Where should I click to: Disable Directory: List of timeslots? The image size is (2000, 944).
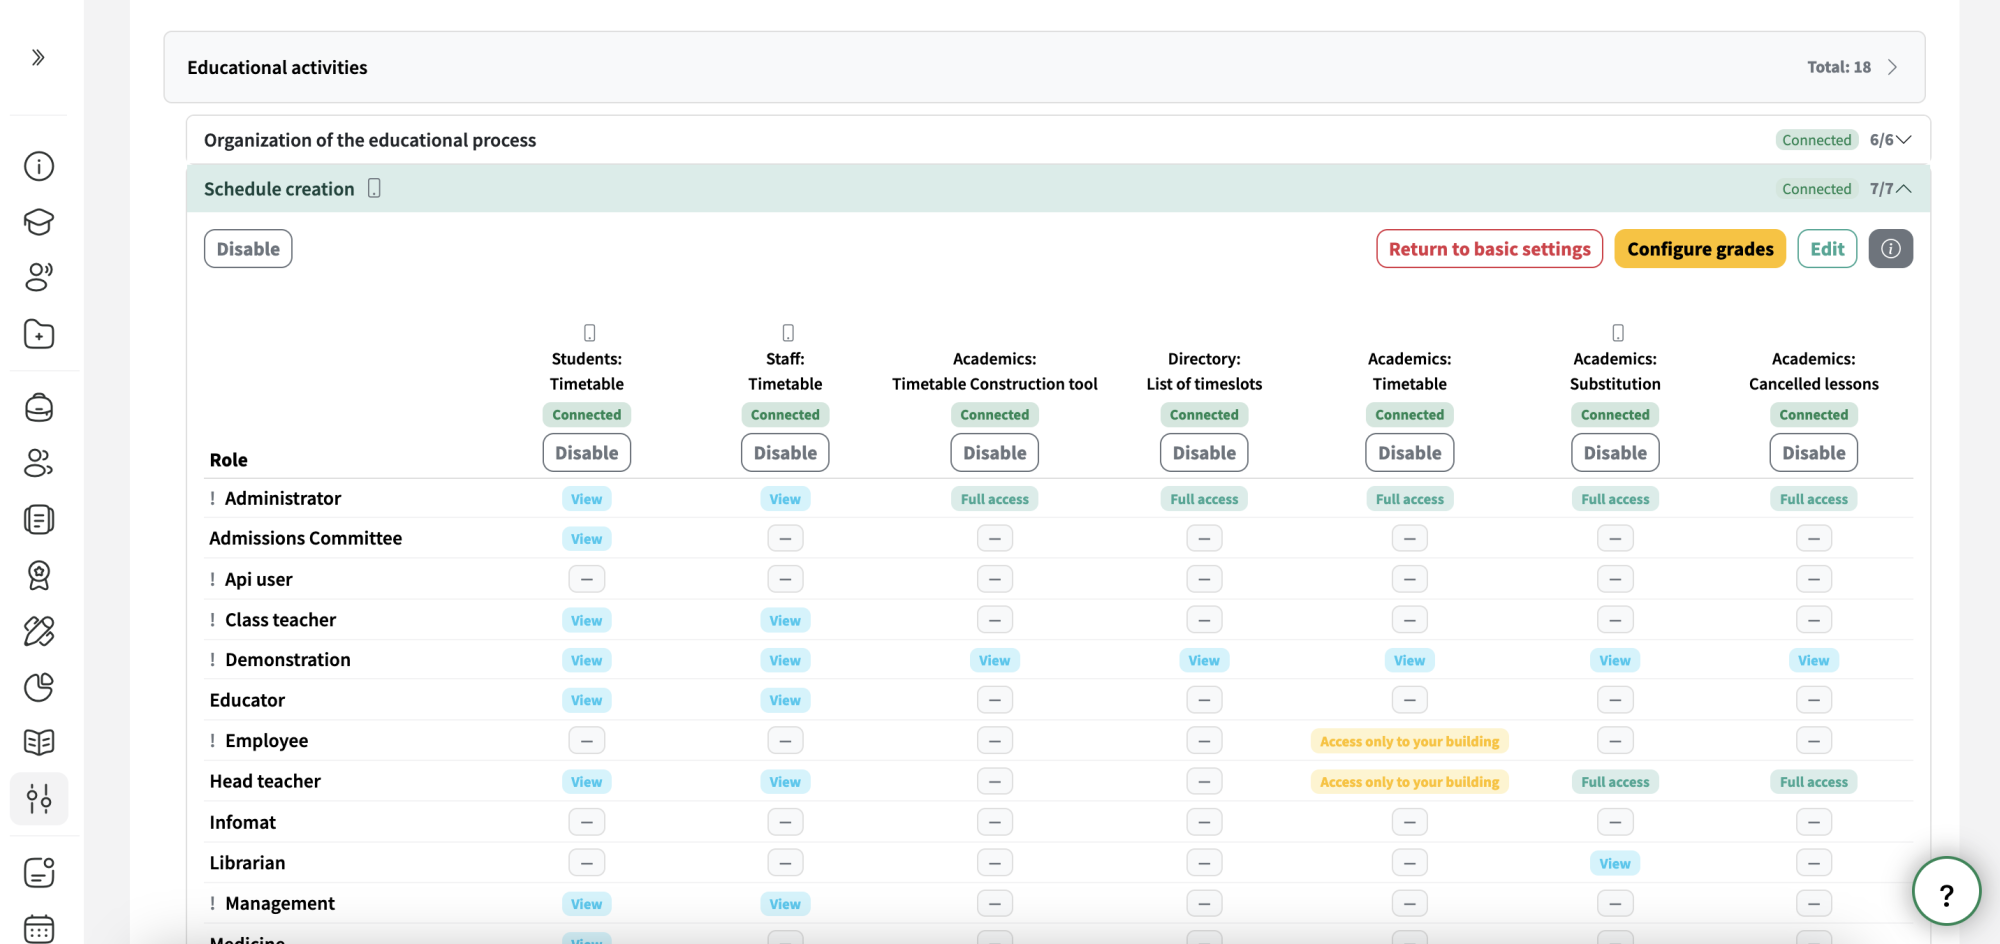1204,453
